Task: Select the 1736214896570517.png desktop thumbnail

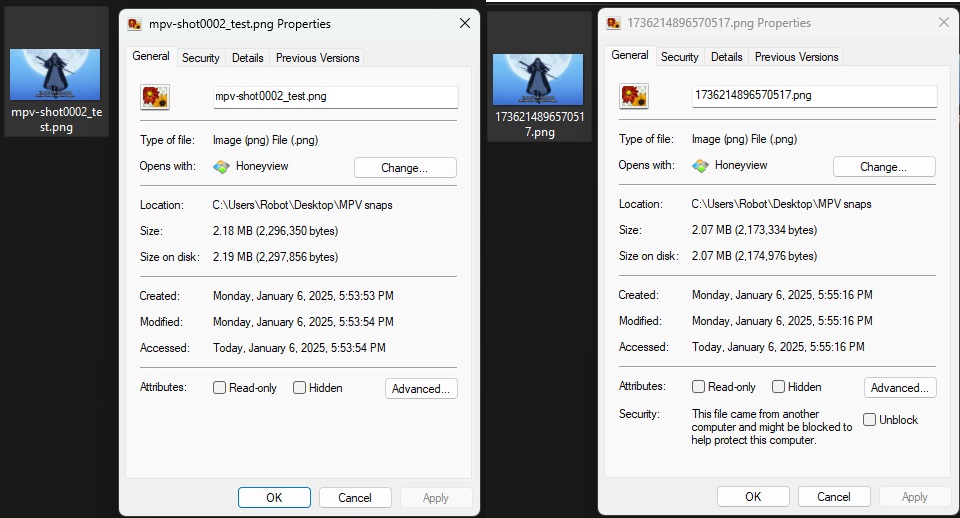Action: [538, 79]
